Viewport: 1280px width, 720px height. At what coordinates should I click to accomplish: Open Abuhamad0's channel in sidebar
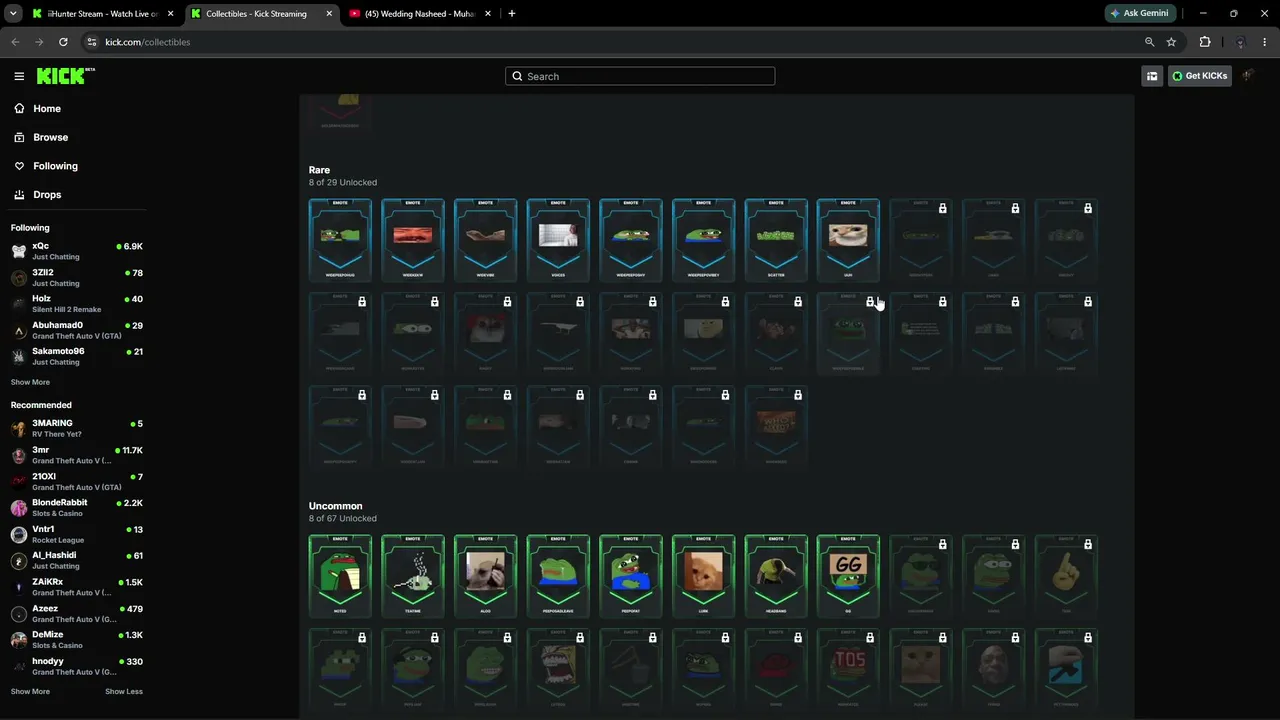(x=78, y=330)
